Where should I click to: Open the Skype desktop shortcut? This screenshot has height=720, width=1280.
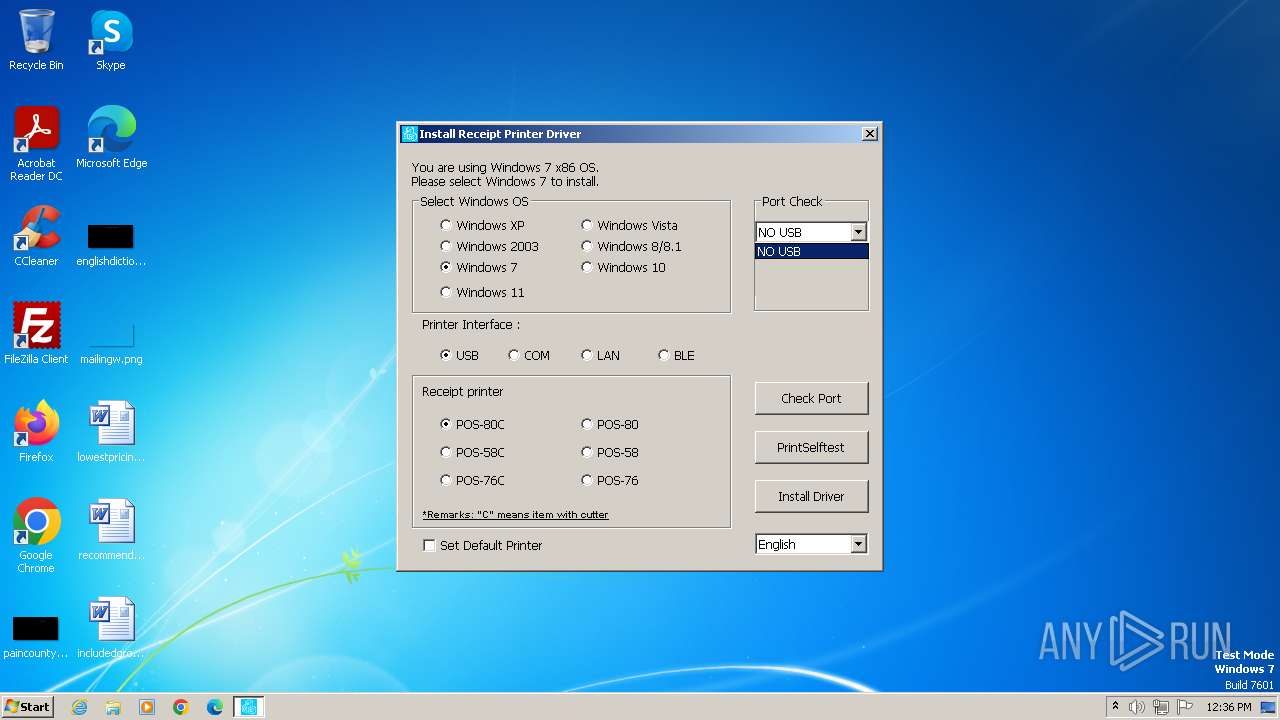[111, 40]
